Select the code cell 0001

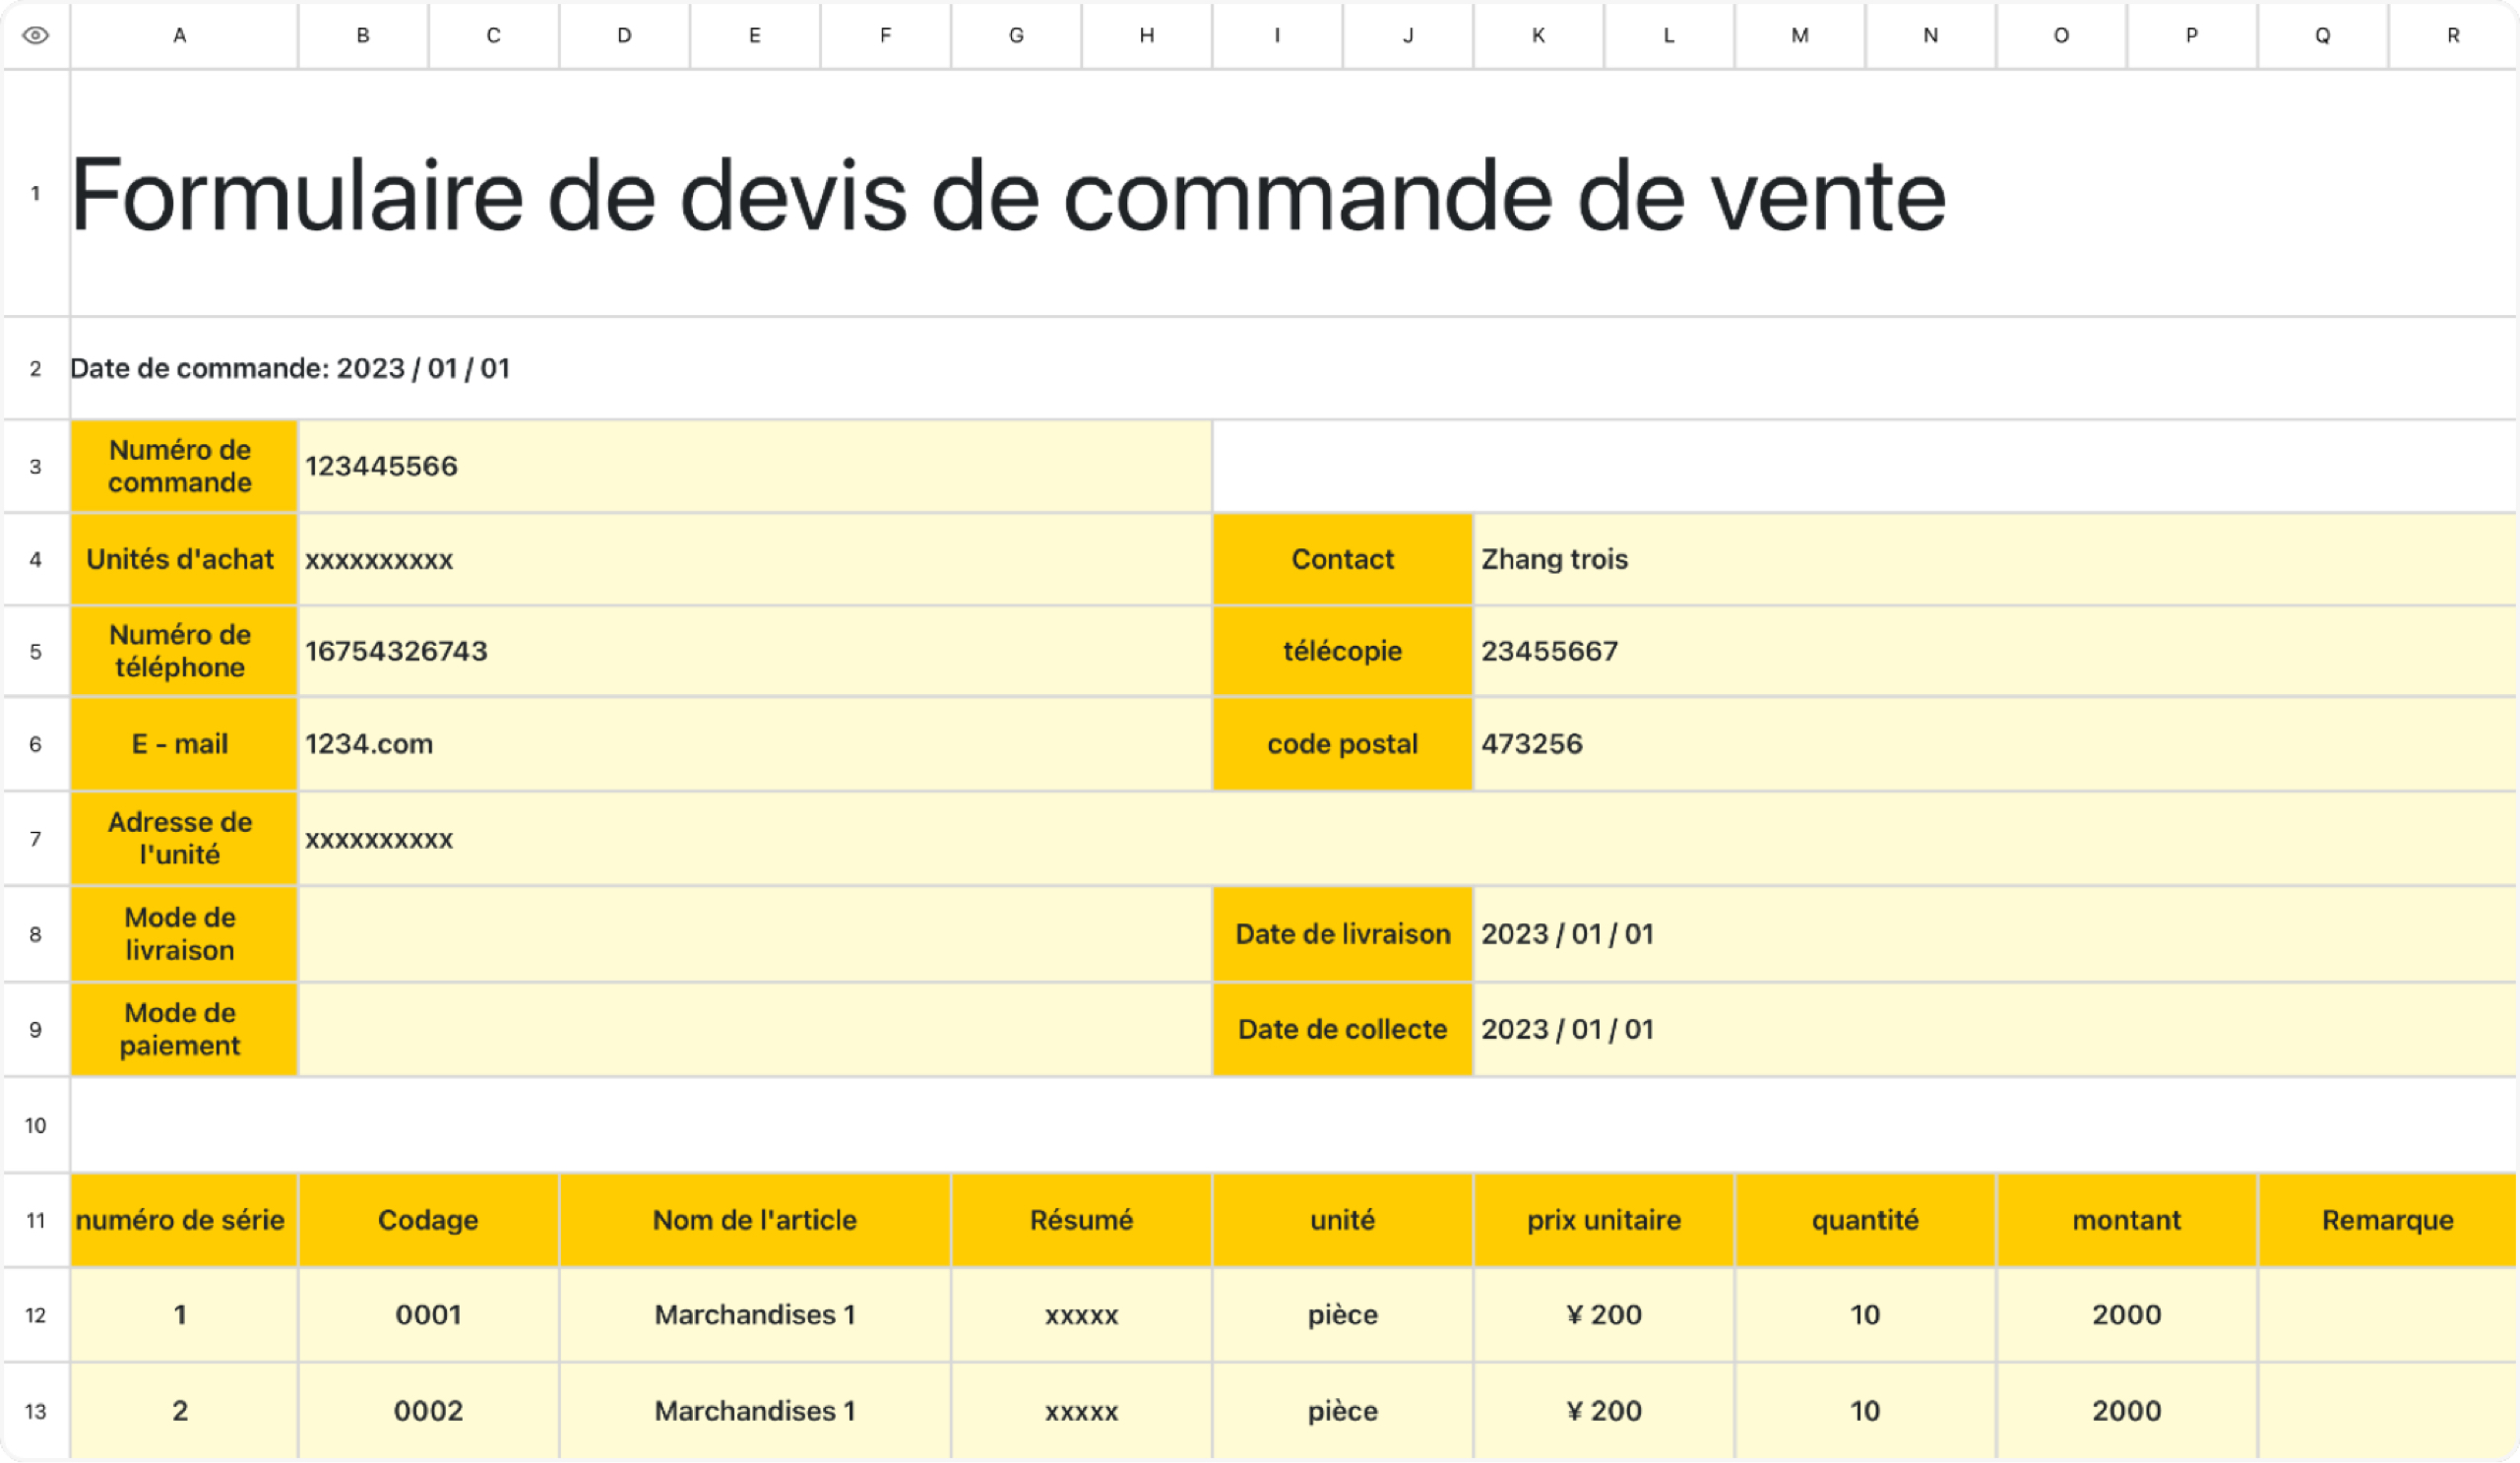coord(428,1315)
